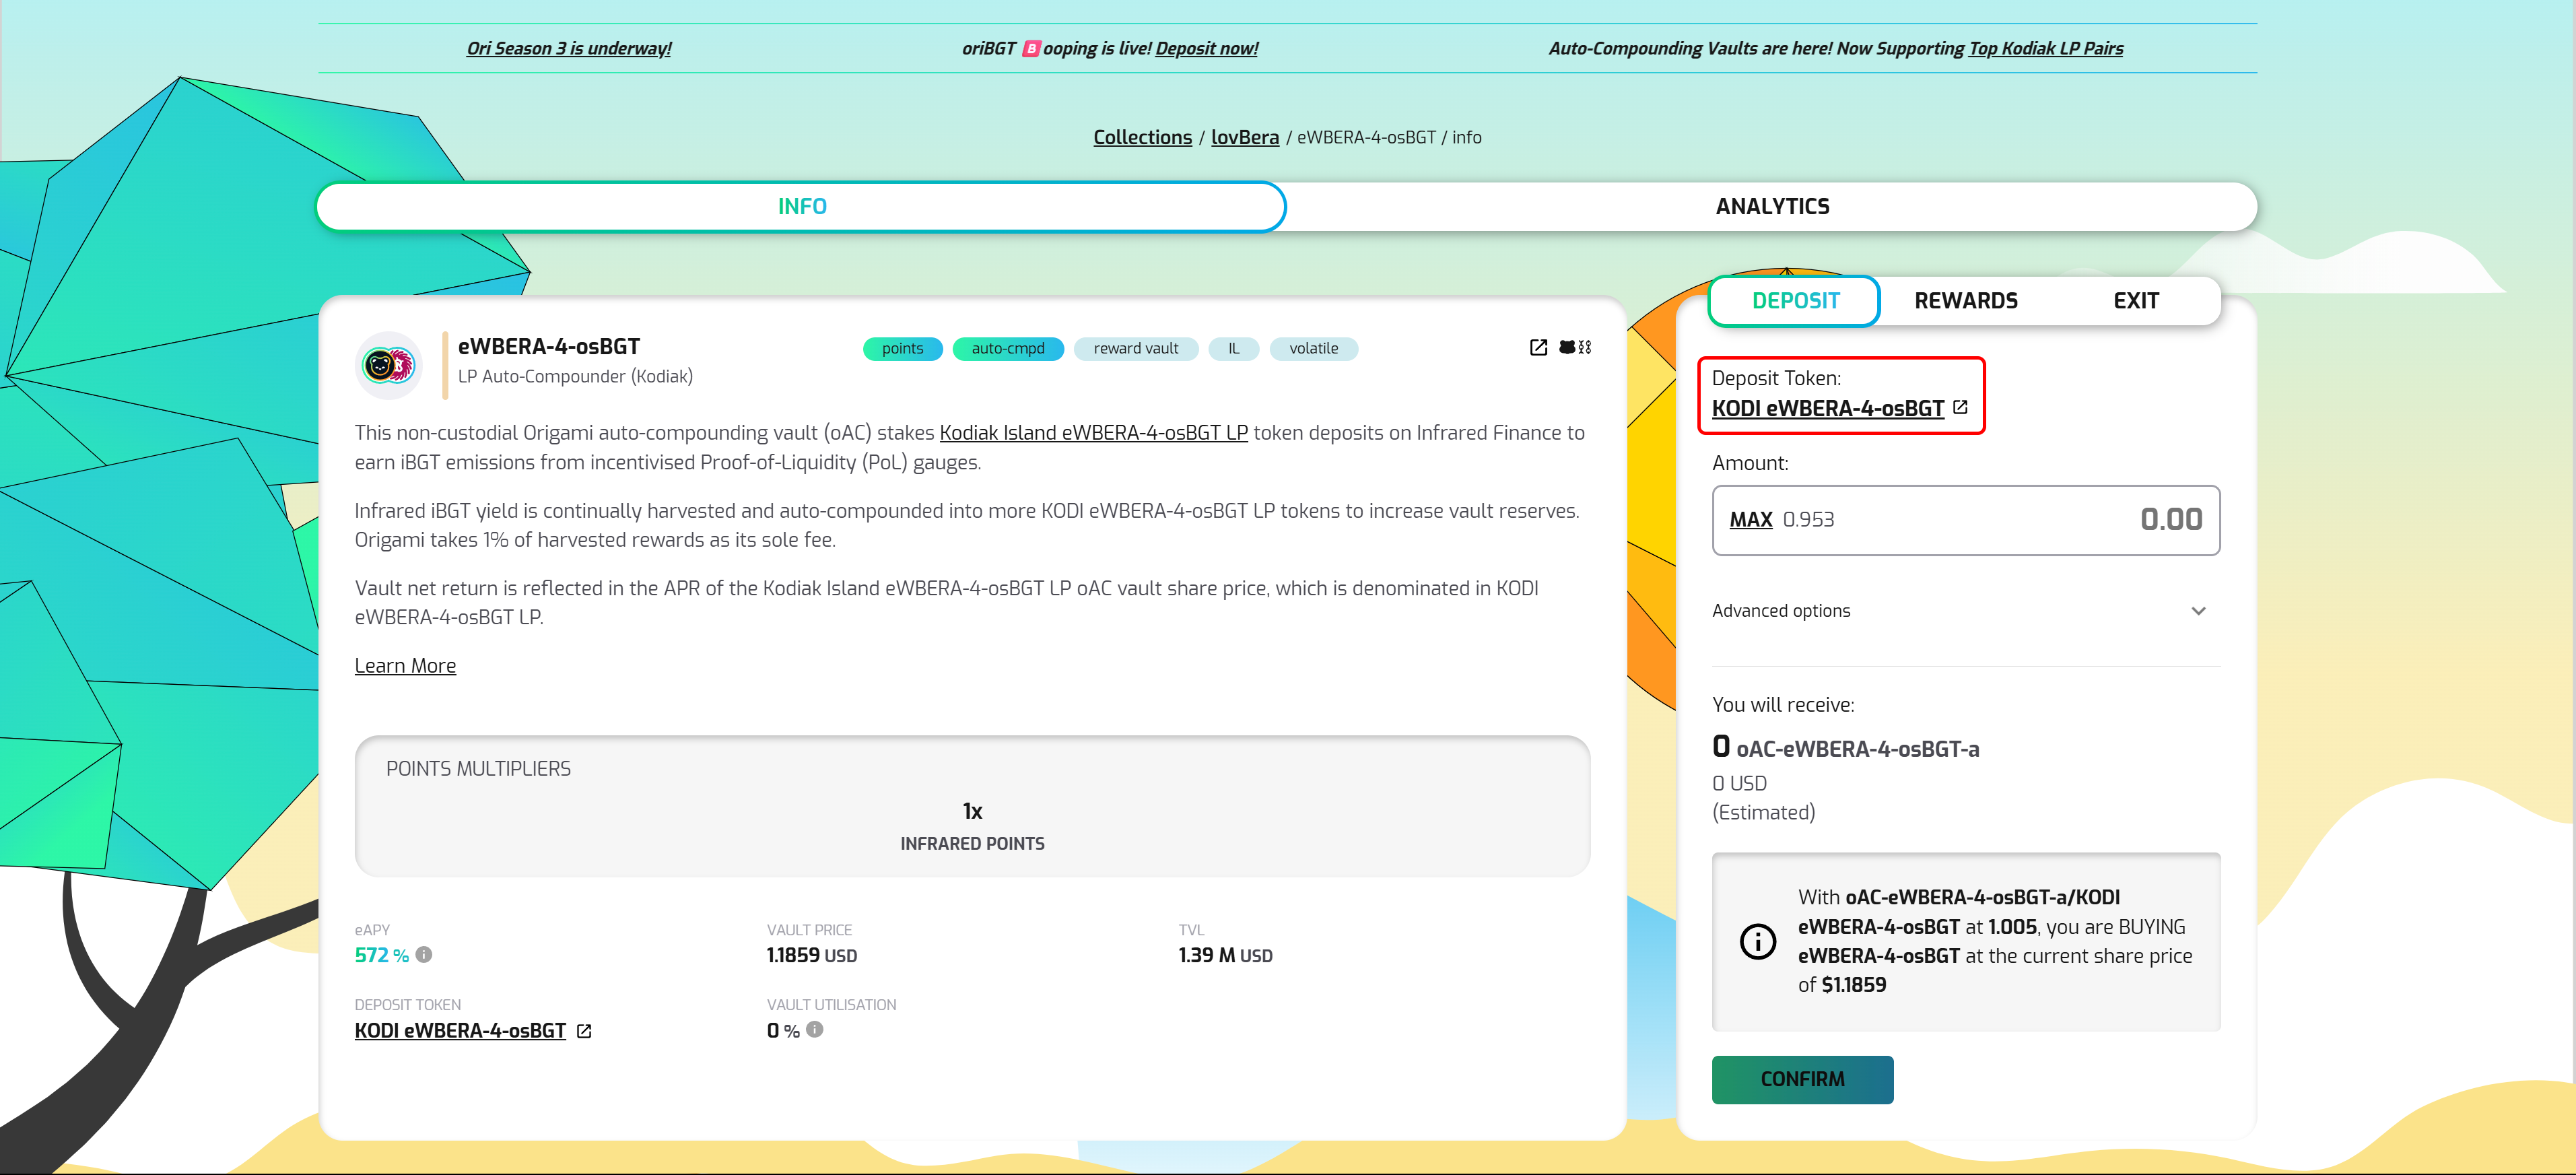Expand the Advanced options chevron
2576x1175 pixels.
coord(2198,611)
